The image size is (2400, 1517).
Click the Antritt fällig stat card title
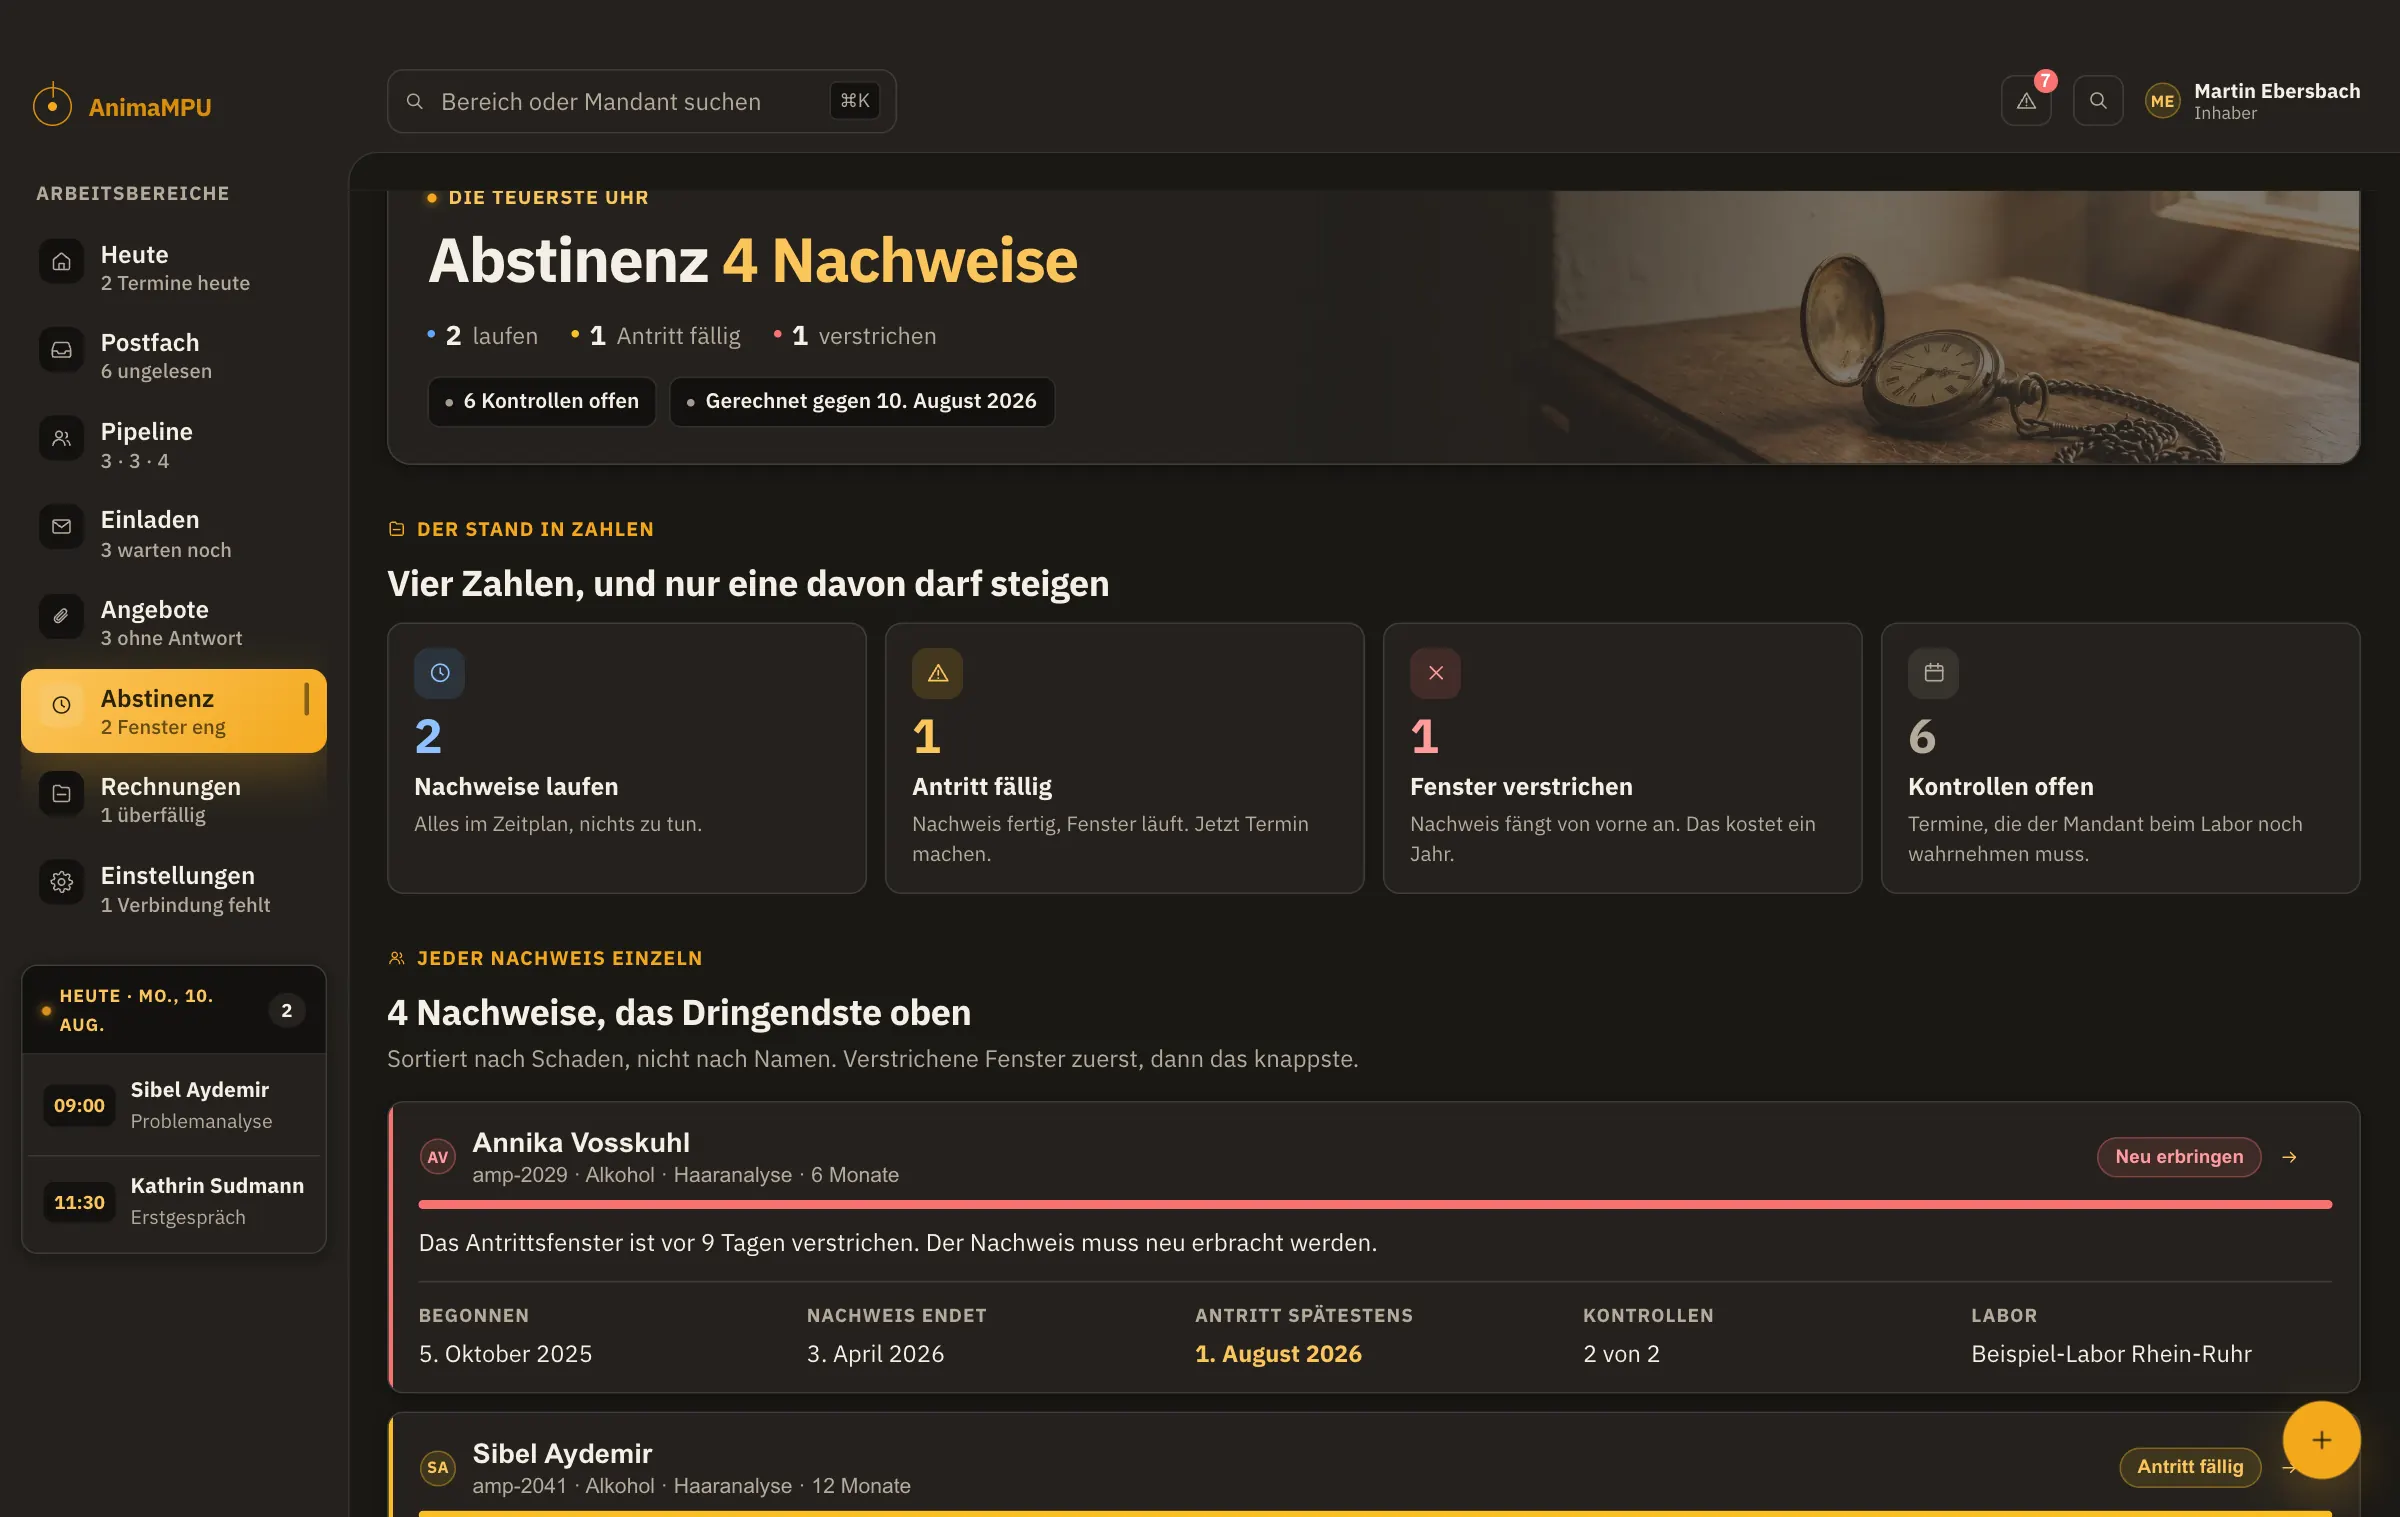[x=982, y=786]
